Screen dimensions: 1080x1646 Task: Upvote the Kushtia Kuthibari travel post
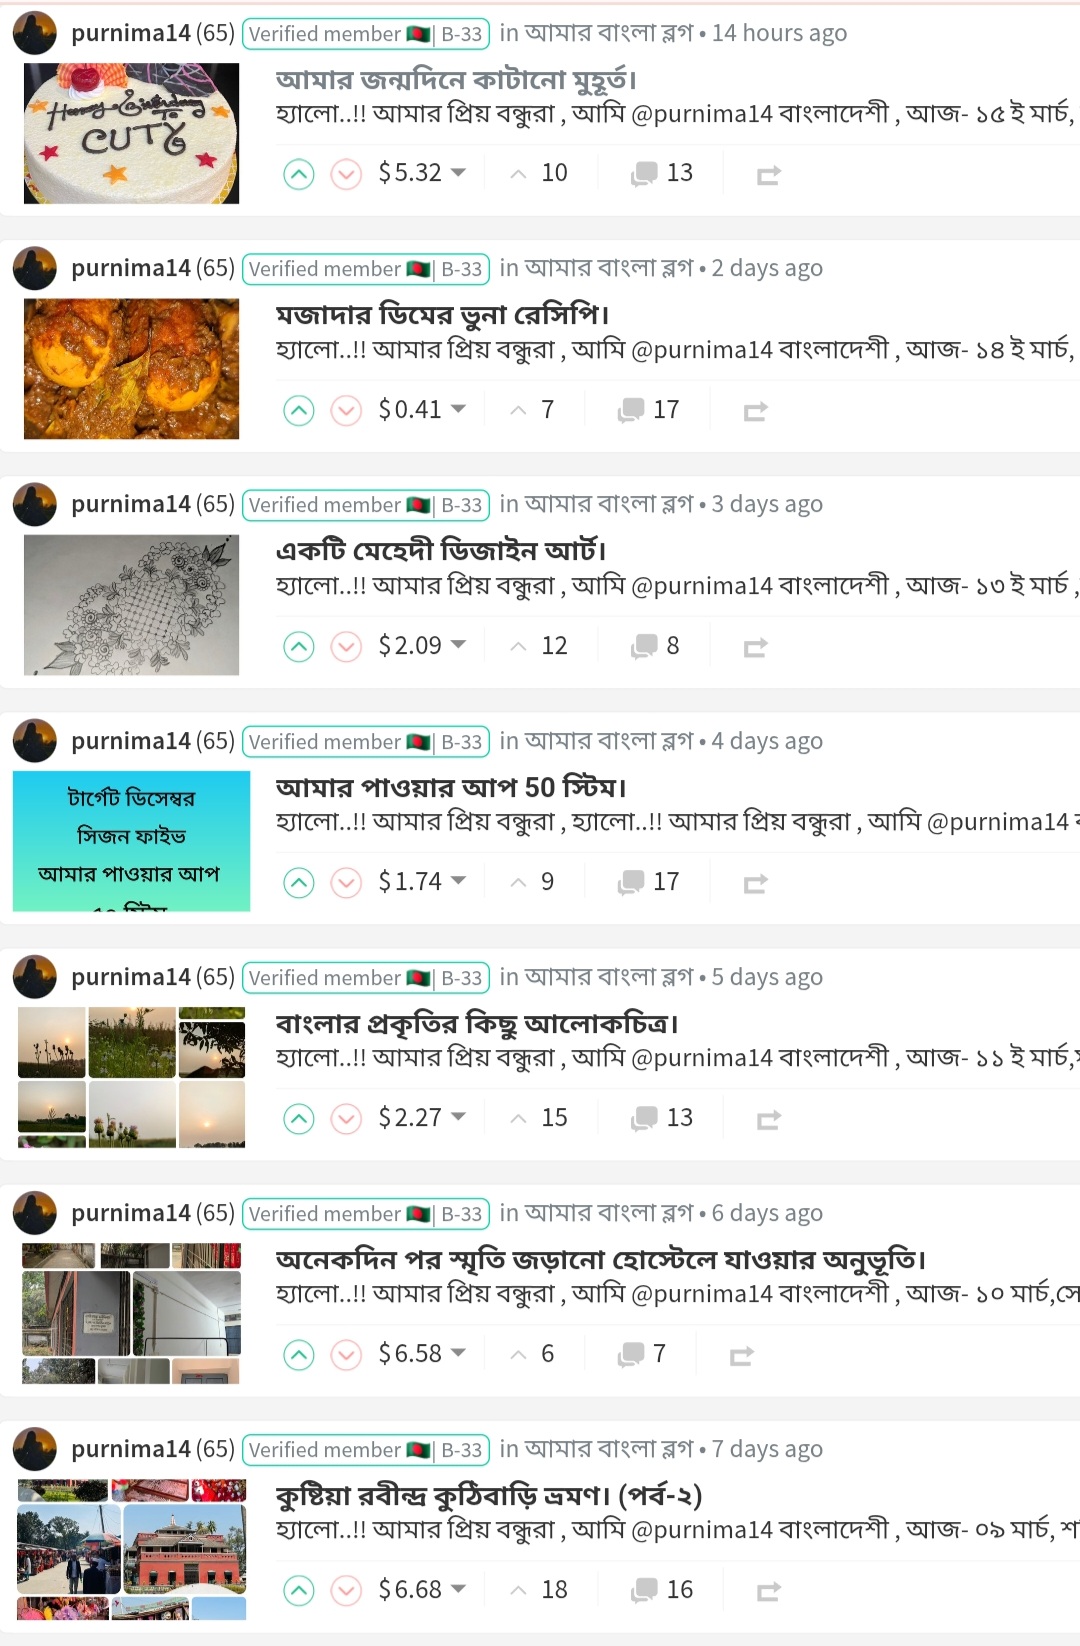[299, 1590]
